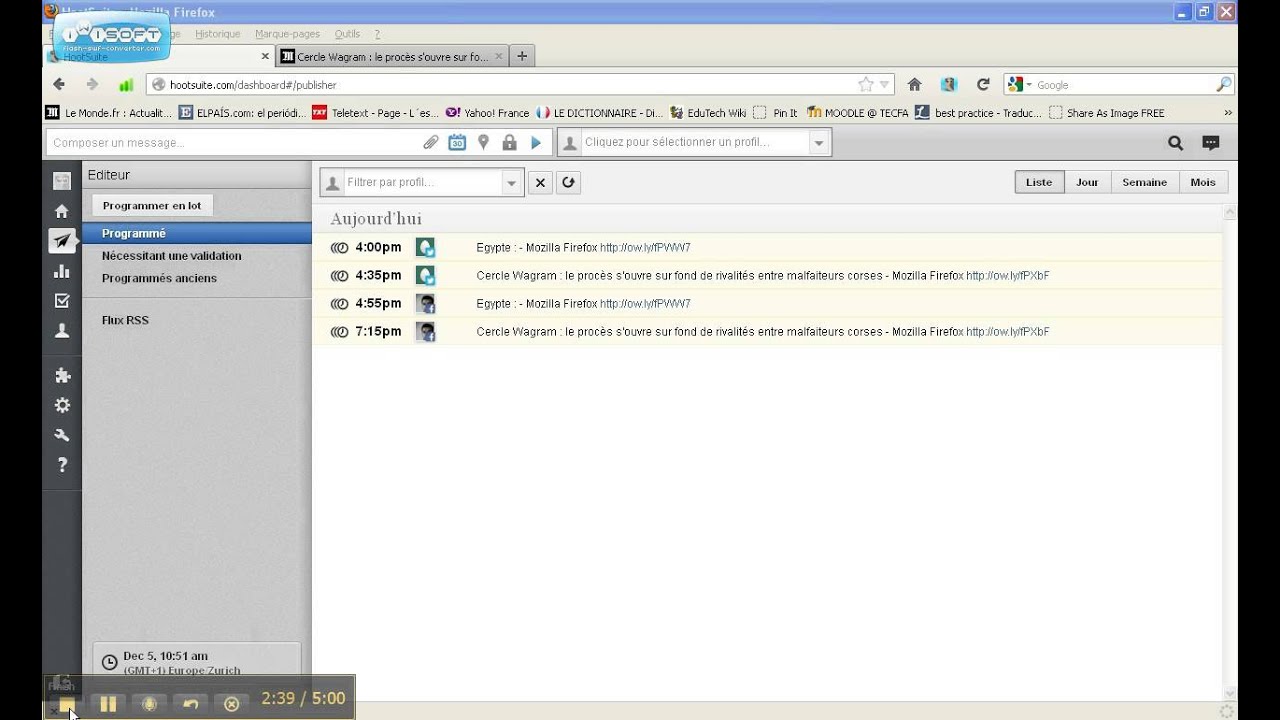1280x720 pixels.
Task: Open Programmés anciens section
Action: 159,278
